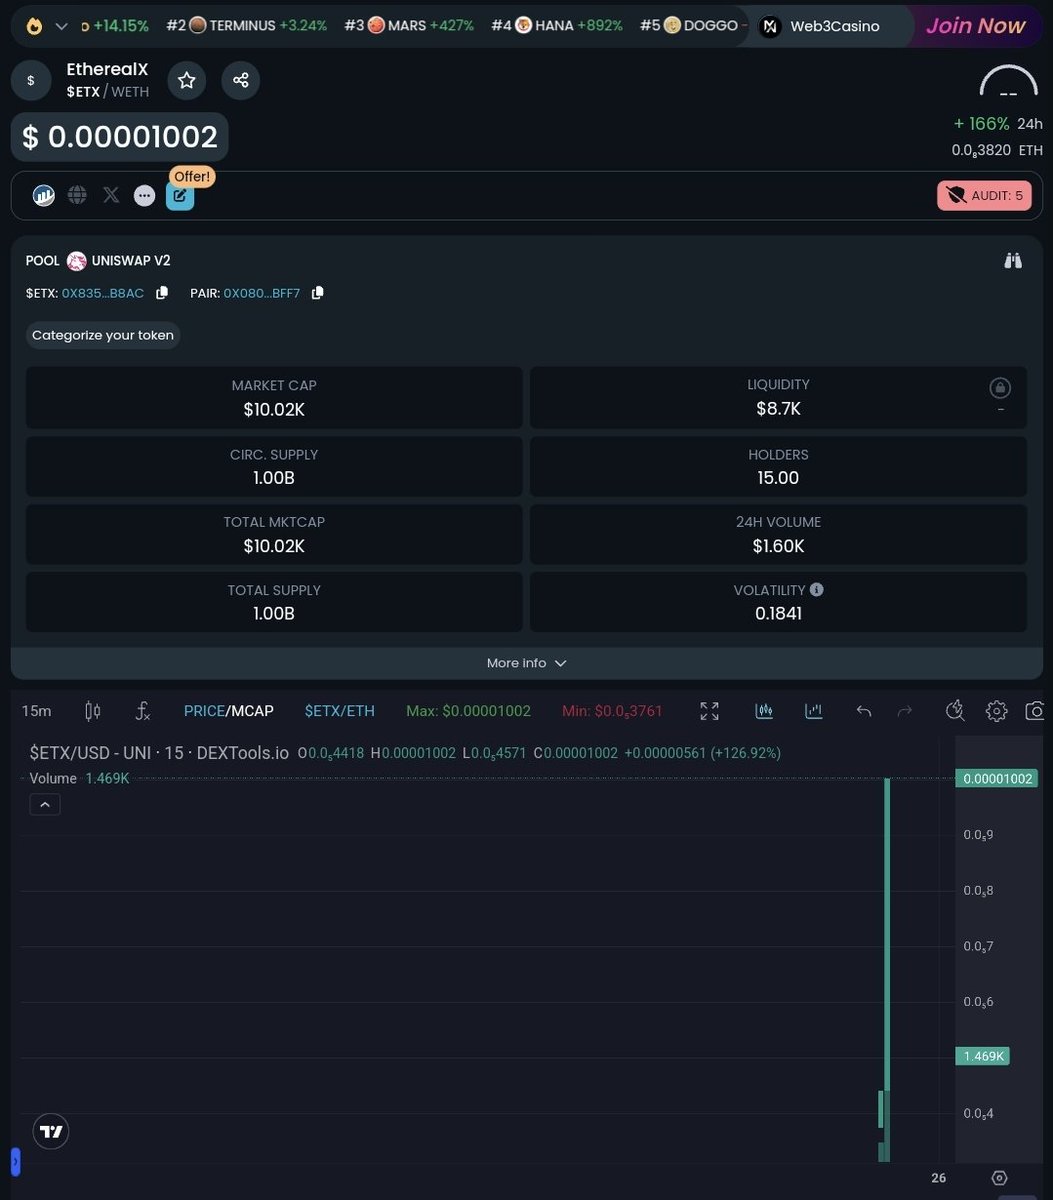1053x1200 pixels.
Task: Toggle the second bar-chart overlay icon
Action: 814,711
